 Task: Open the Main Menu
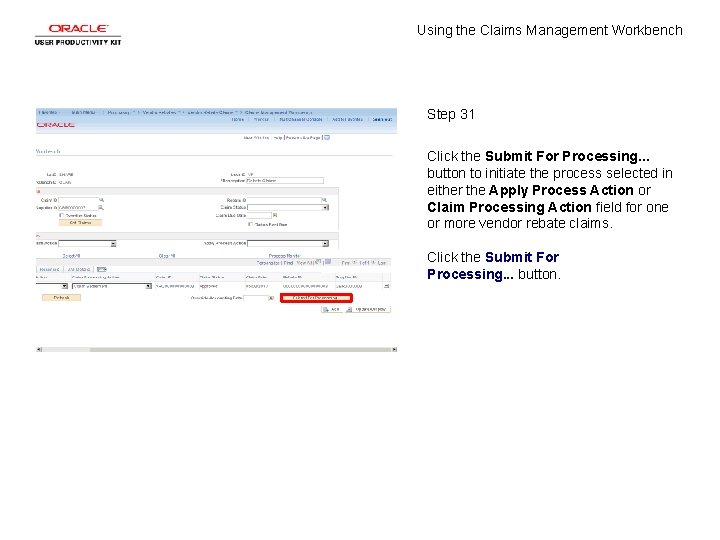(83, 112)
